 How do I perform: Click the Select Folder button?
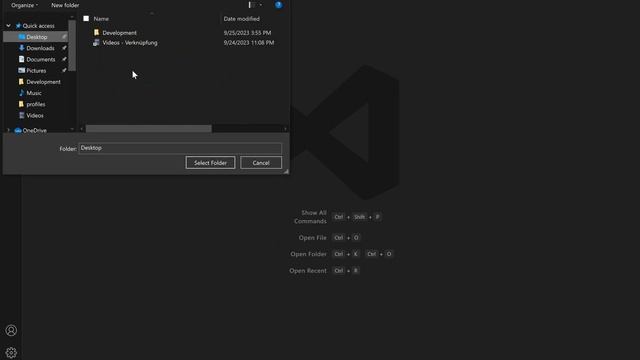point(210,163)
